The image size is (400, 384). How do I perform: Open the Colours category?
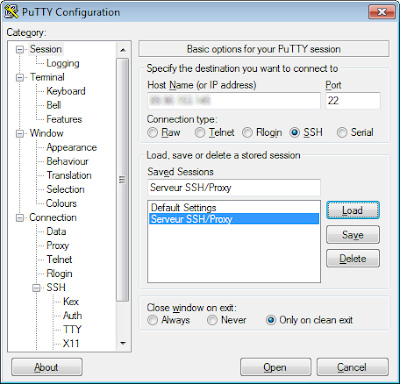point(61,203)
